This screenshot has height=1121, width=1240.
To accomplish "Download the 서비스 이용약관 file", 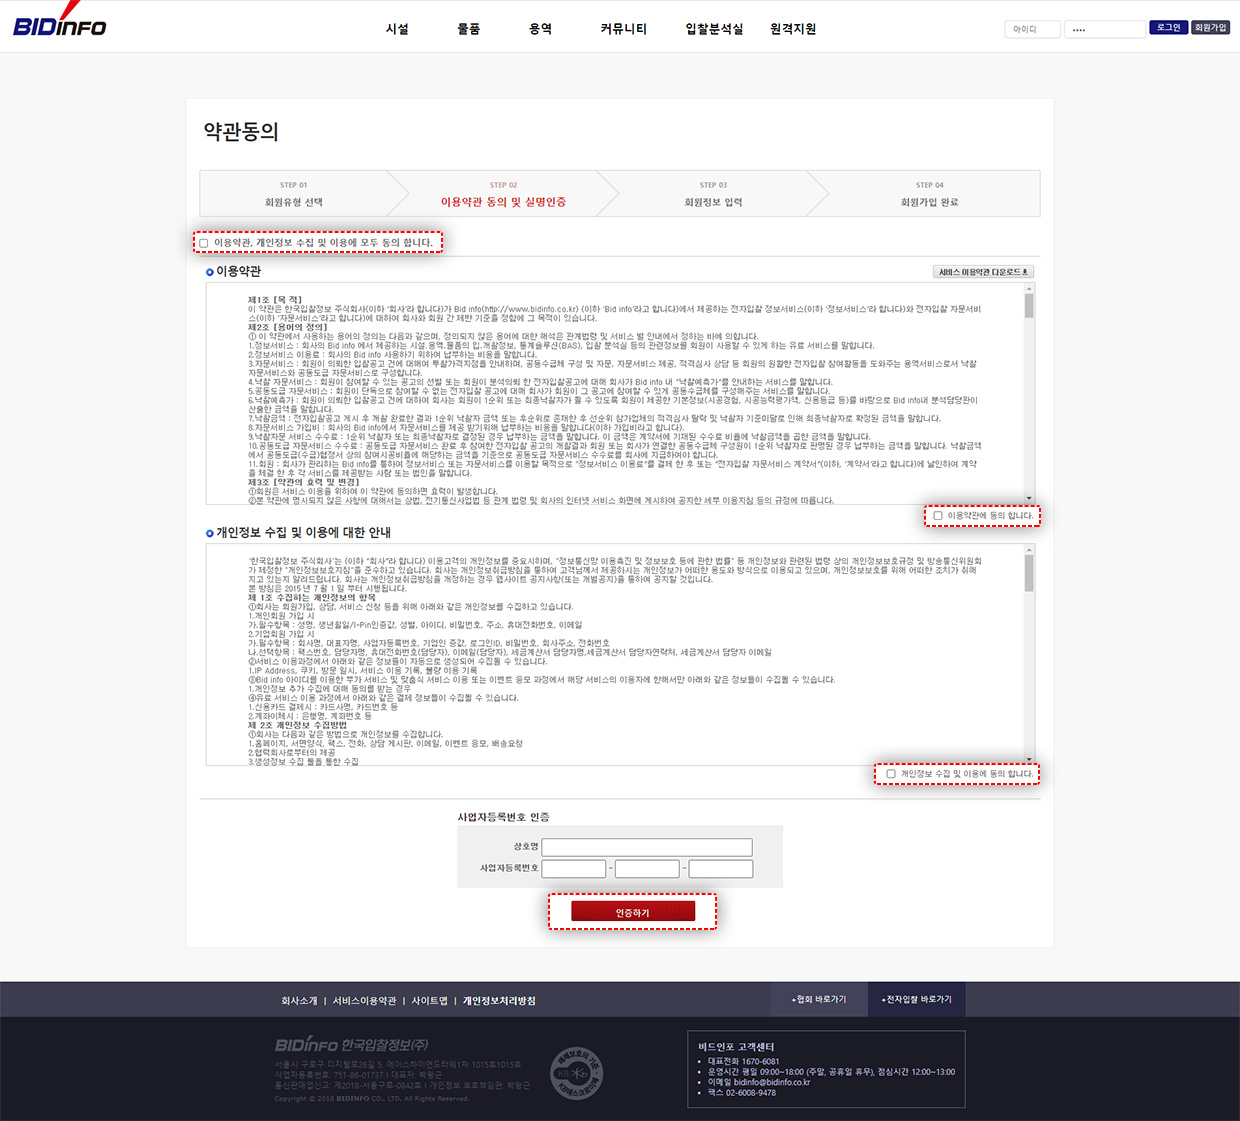I will [x=983, y=272].
